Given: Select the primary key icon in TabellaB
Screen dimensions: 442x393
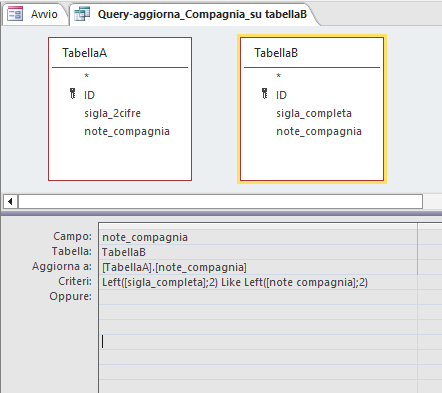Looking at the screenshot, I should [x=264, y=94].
